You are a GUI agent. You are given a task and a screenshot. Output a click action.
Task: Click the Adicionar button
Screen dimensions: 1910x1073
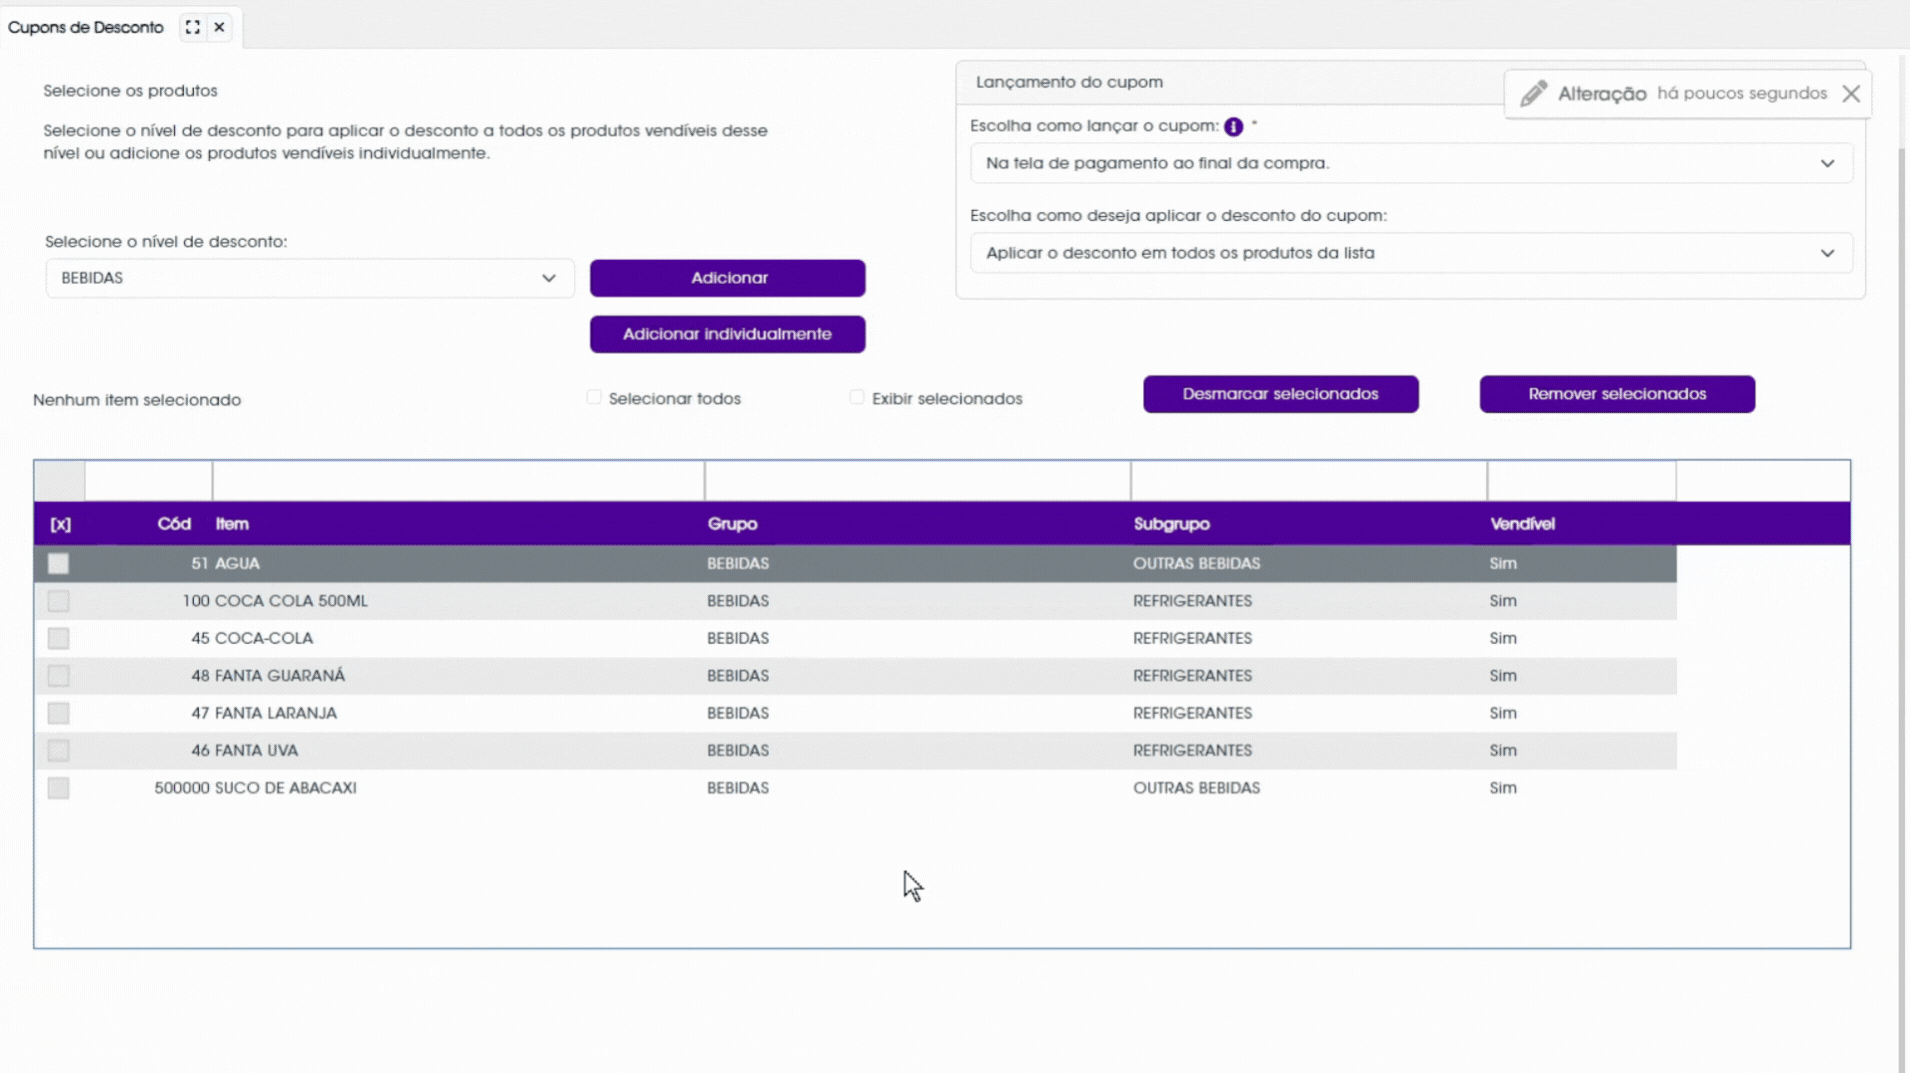click(727, 278)
